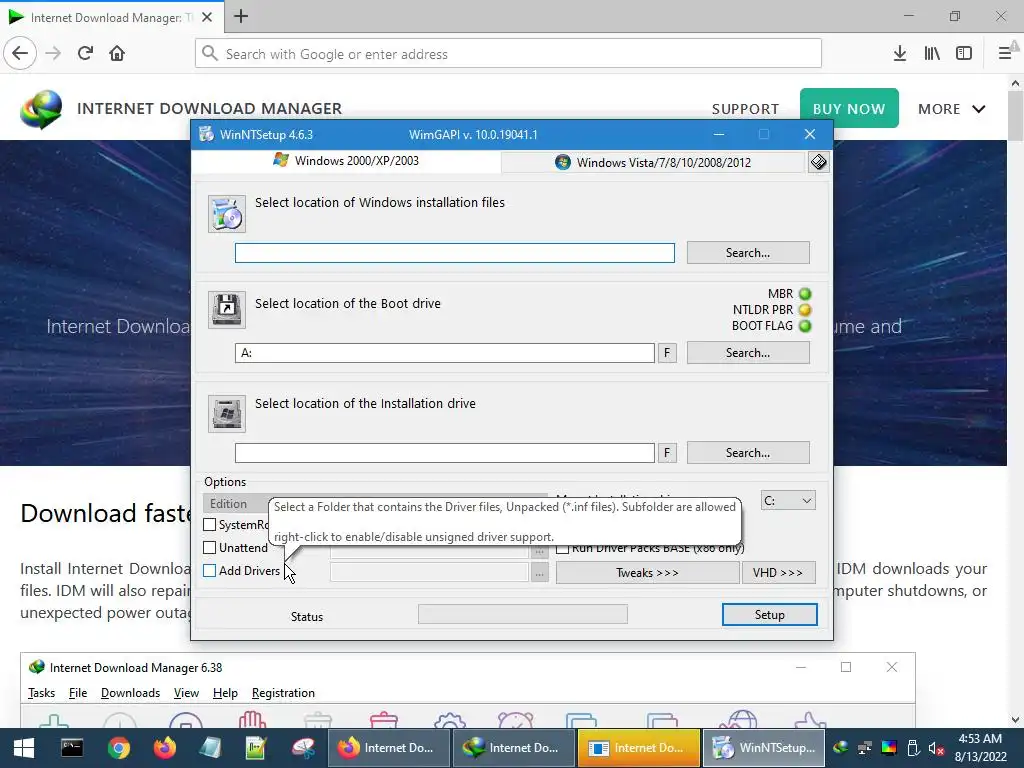The height and width of the screenshot is (768, 1024).
Task: Open the View menu in IDM window
Action: point(186,693)
